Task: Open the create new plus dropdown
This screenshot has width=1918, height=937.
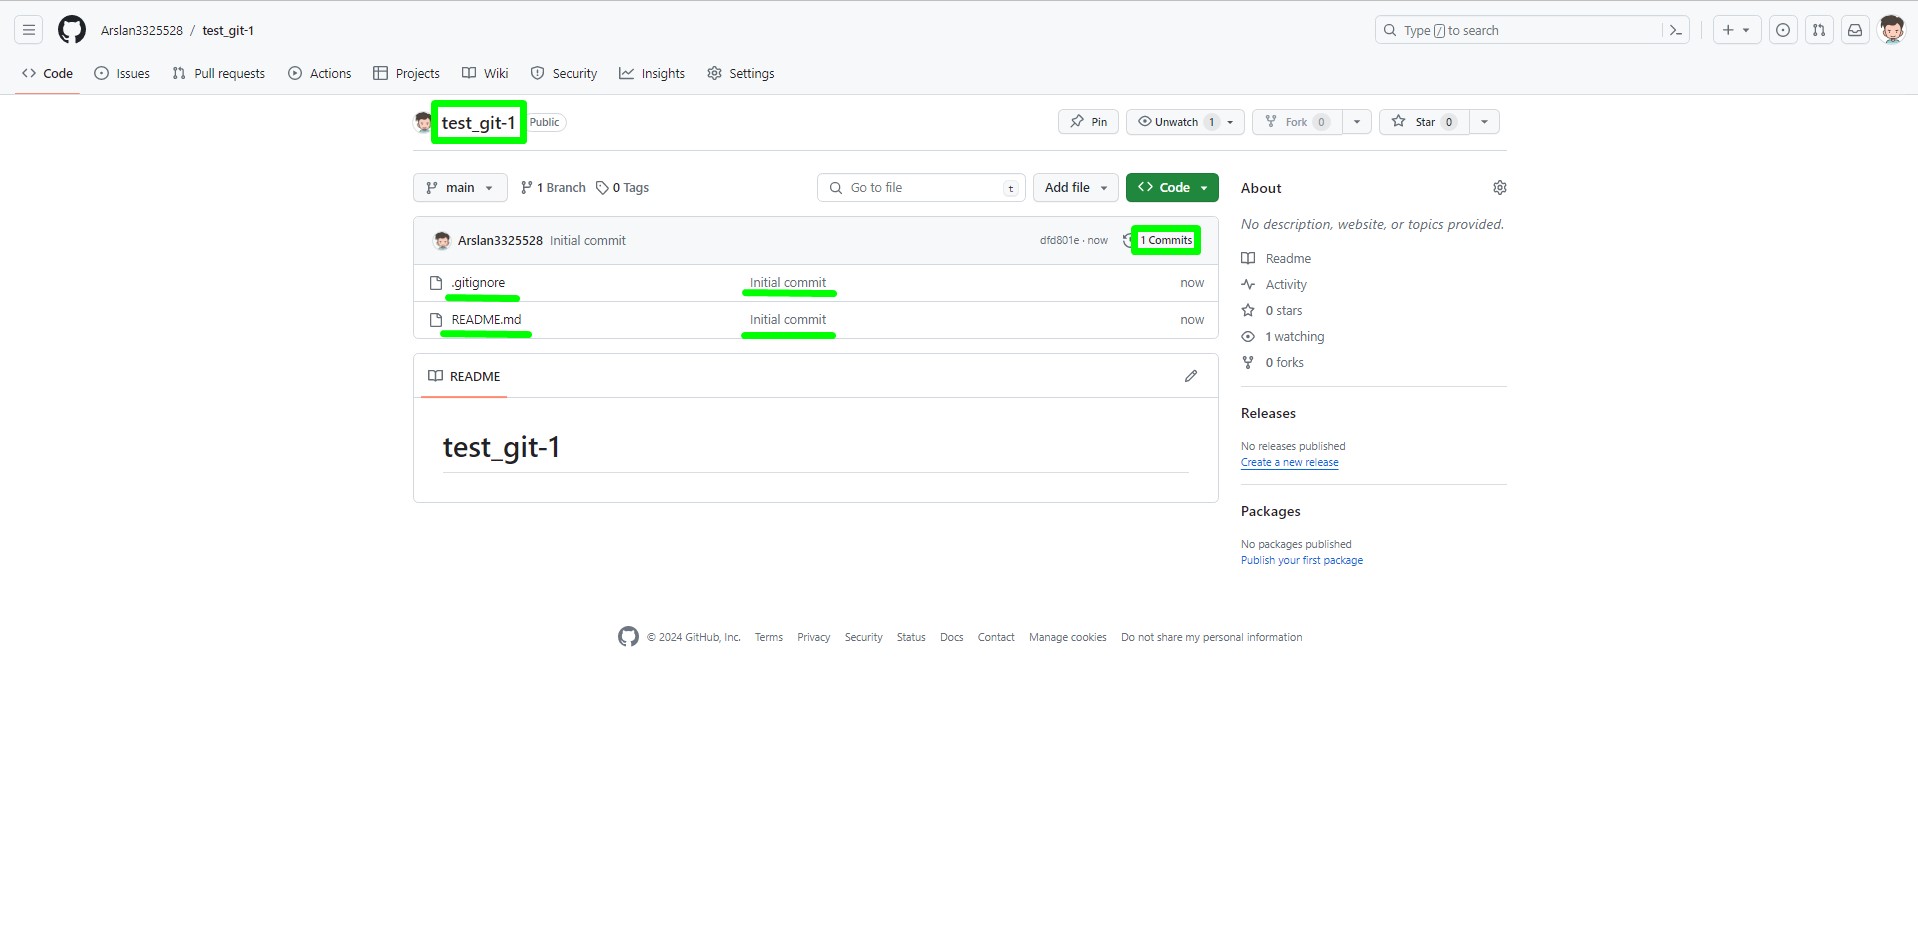Action: click(x=1736, y=30)
